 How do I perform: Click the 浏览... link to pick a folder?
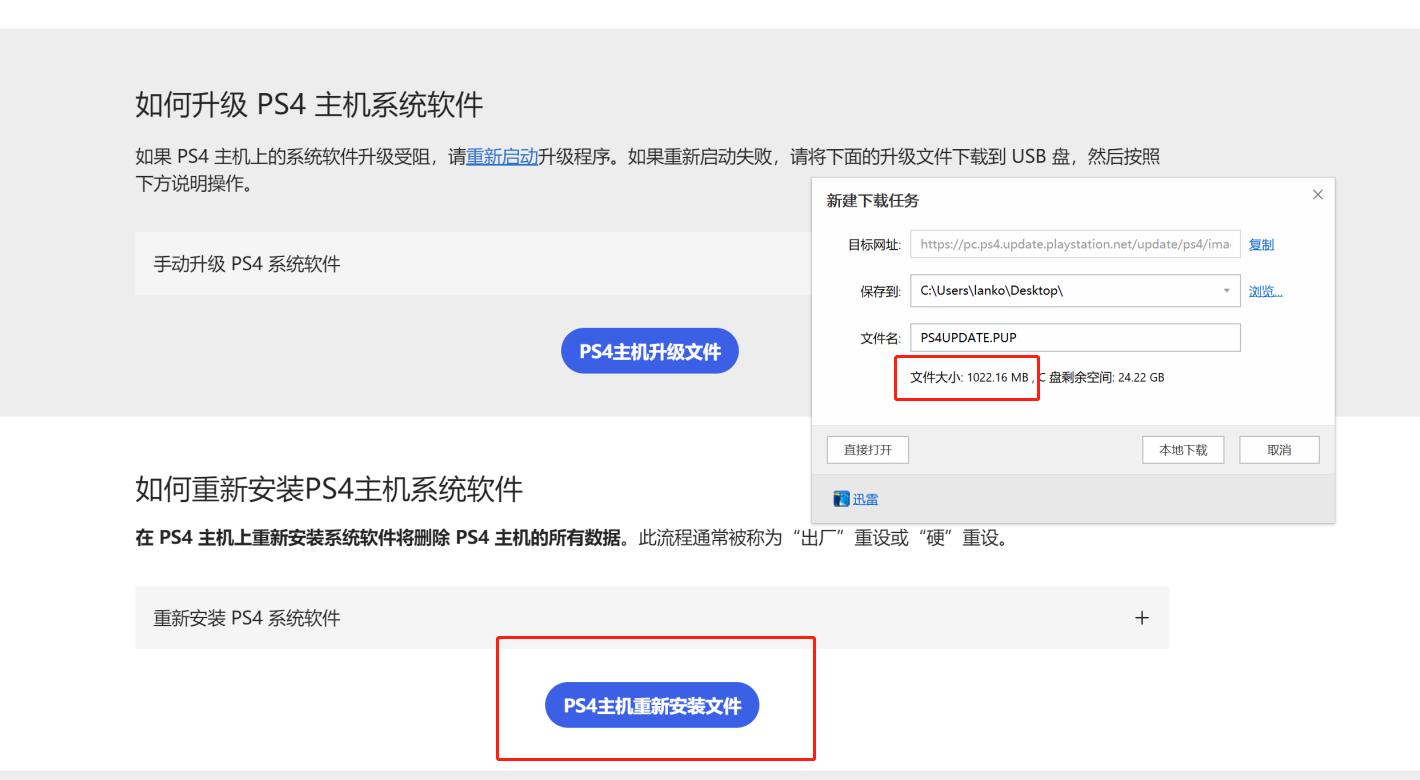pyautogui.click(x=1263, y=290)
